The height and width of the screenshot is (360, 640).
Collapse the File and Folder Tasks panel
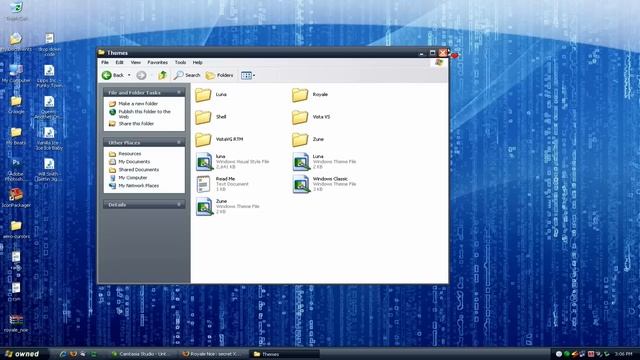tap(179, 93)
